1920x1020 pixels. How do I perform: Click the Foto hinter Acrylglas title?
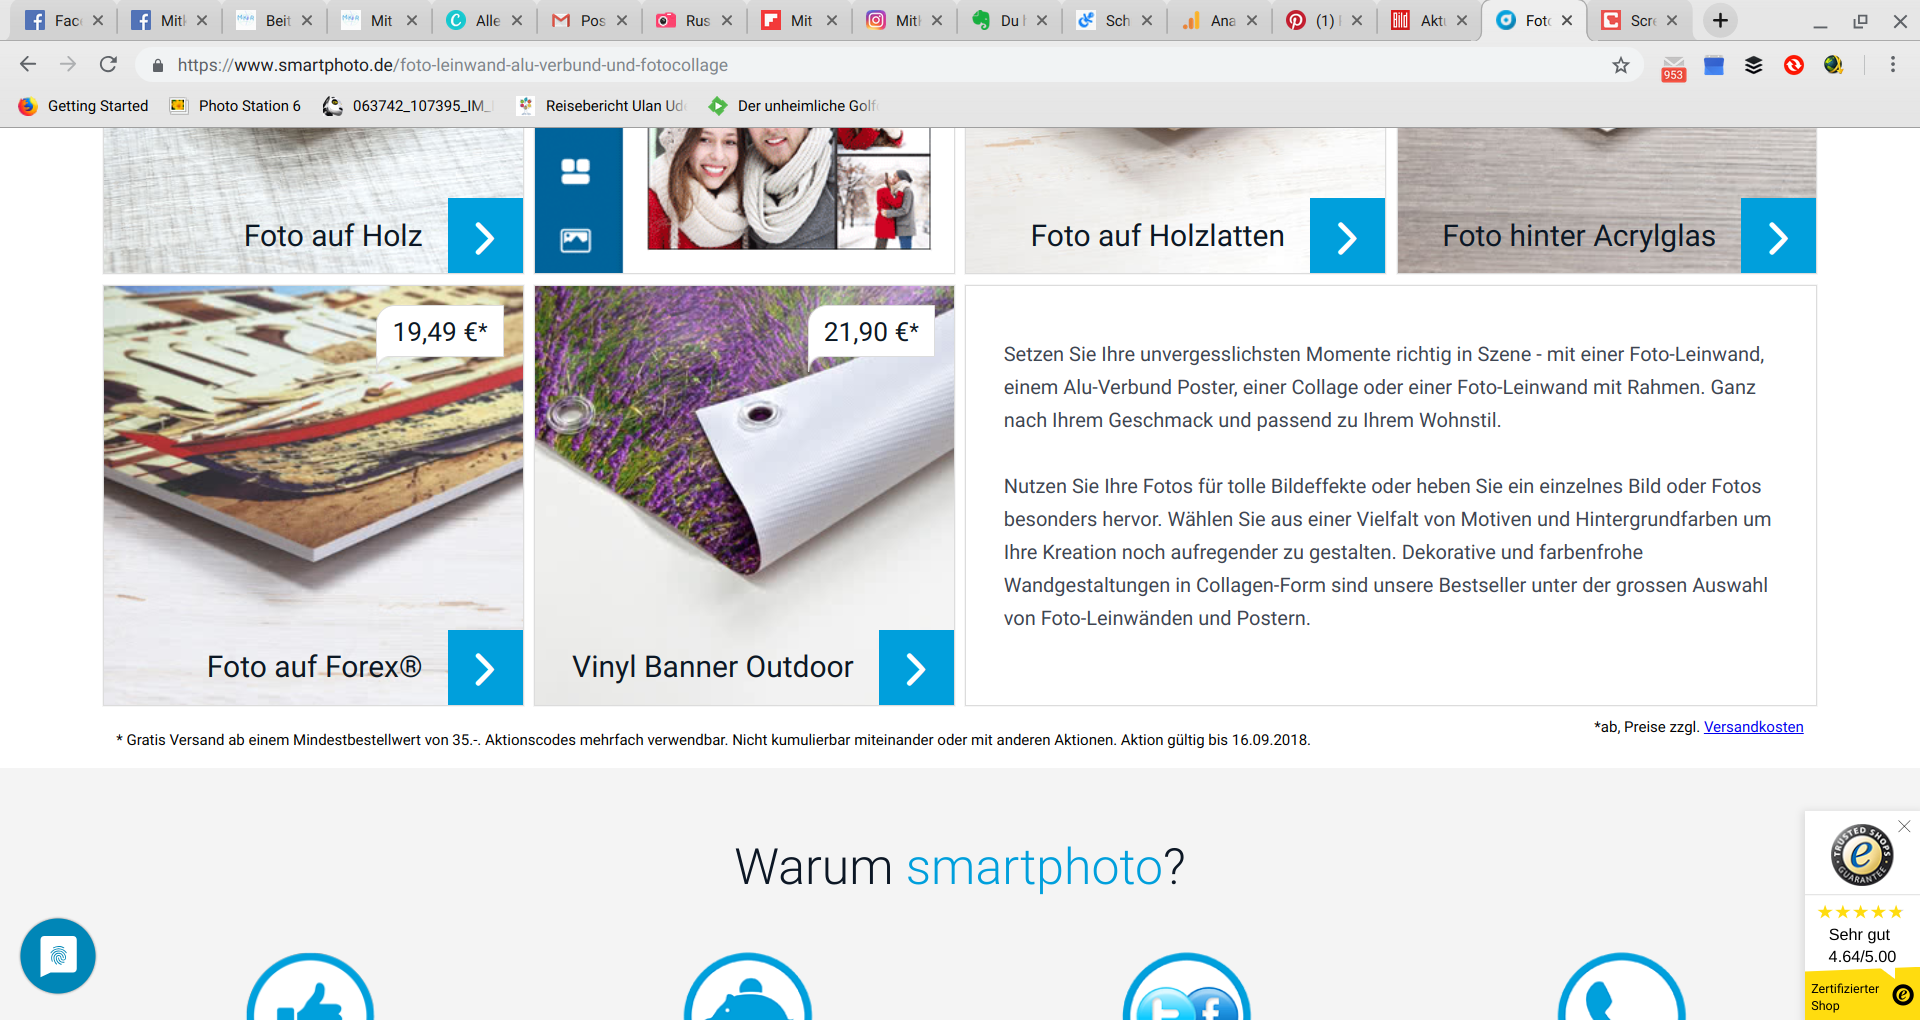[1579, 236]
